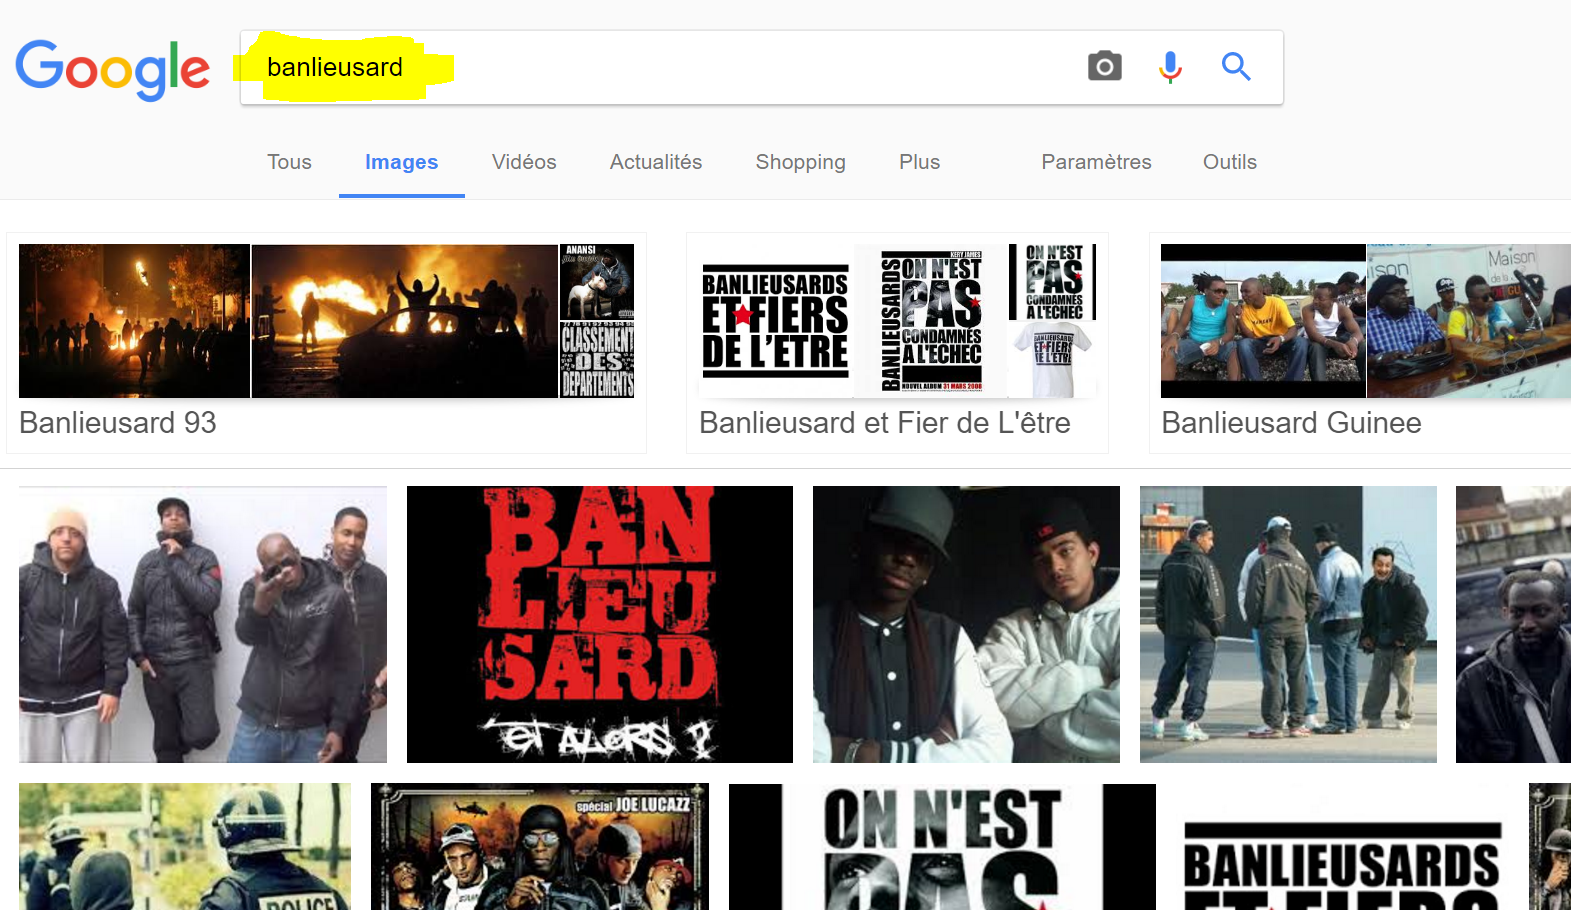This screenshot has width=1571, height=910.
Task: Open the Banlieusard Guinee suggestion
Action: (x=1360, y=343)
